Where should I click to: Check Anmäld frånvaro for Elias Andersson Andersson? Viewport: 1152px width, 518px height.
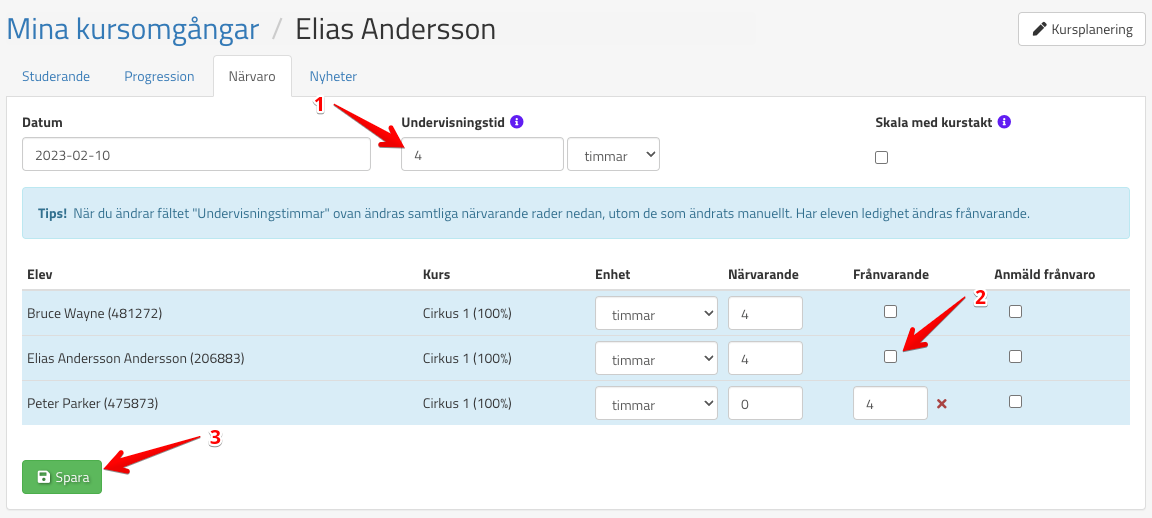[x=1015, y=356]
